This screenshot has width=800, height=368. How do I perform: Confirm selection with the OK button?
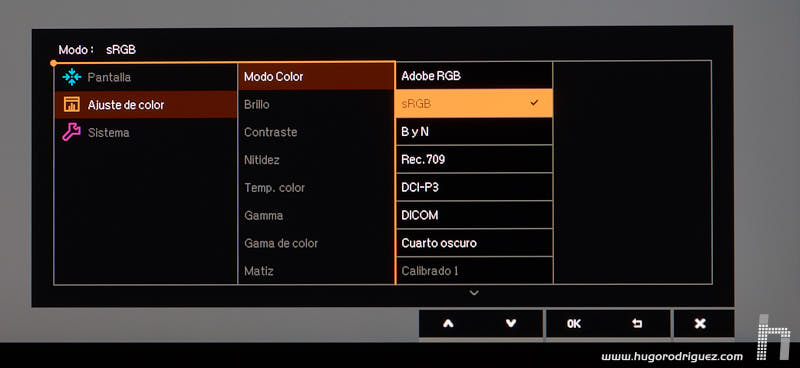[x=574, y=324]
